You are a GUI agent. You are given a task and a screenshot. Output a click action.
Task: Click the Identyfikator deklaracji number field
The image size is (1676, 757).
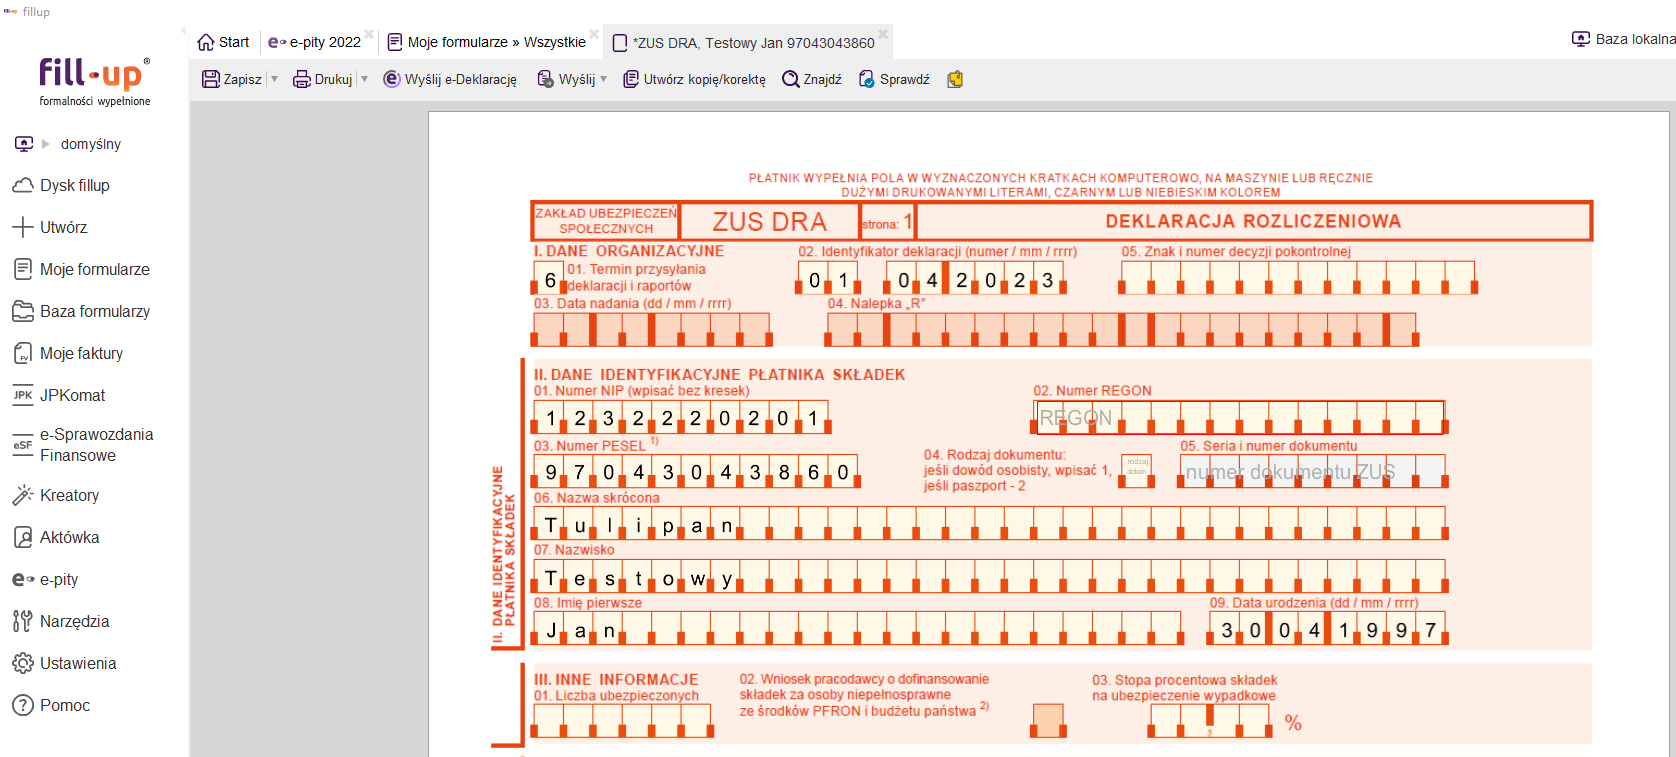(829, 279)
